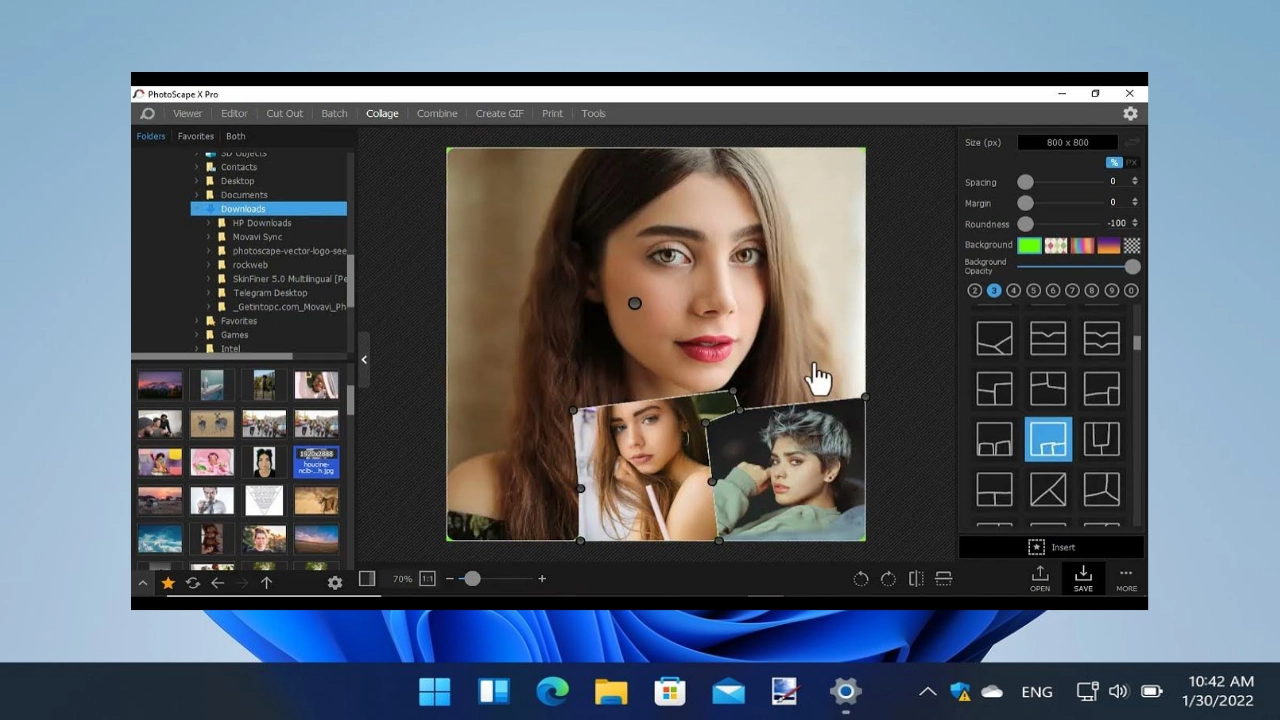Open file browser gear settings
Image resolution: width=1280 pixels, height=720 pixels.
tap(335, 583)
